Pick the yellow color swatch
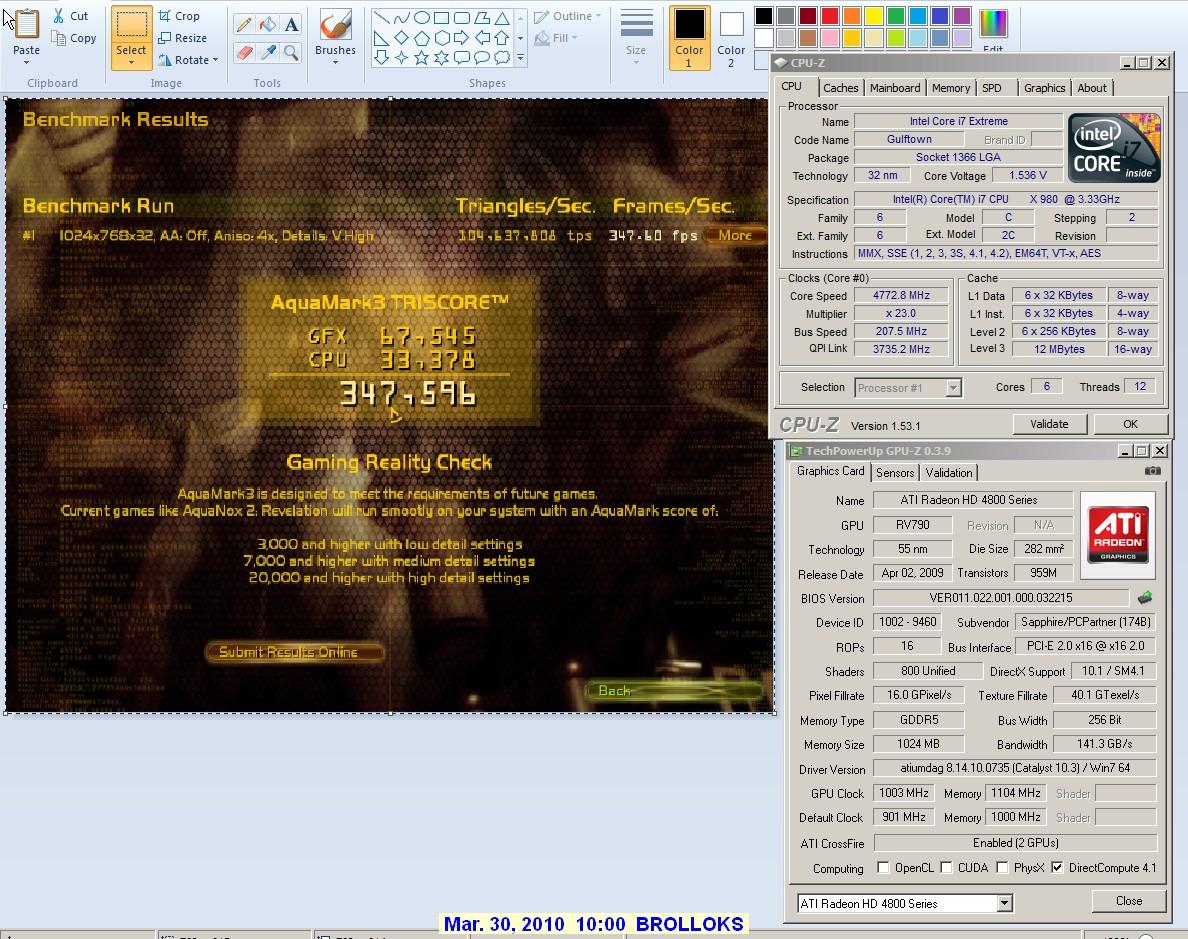1188x939 pixels. pos(874,16)
